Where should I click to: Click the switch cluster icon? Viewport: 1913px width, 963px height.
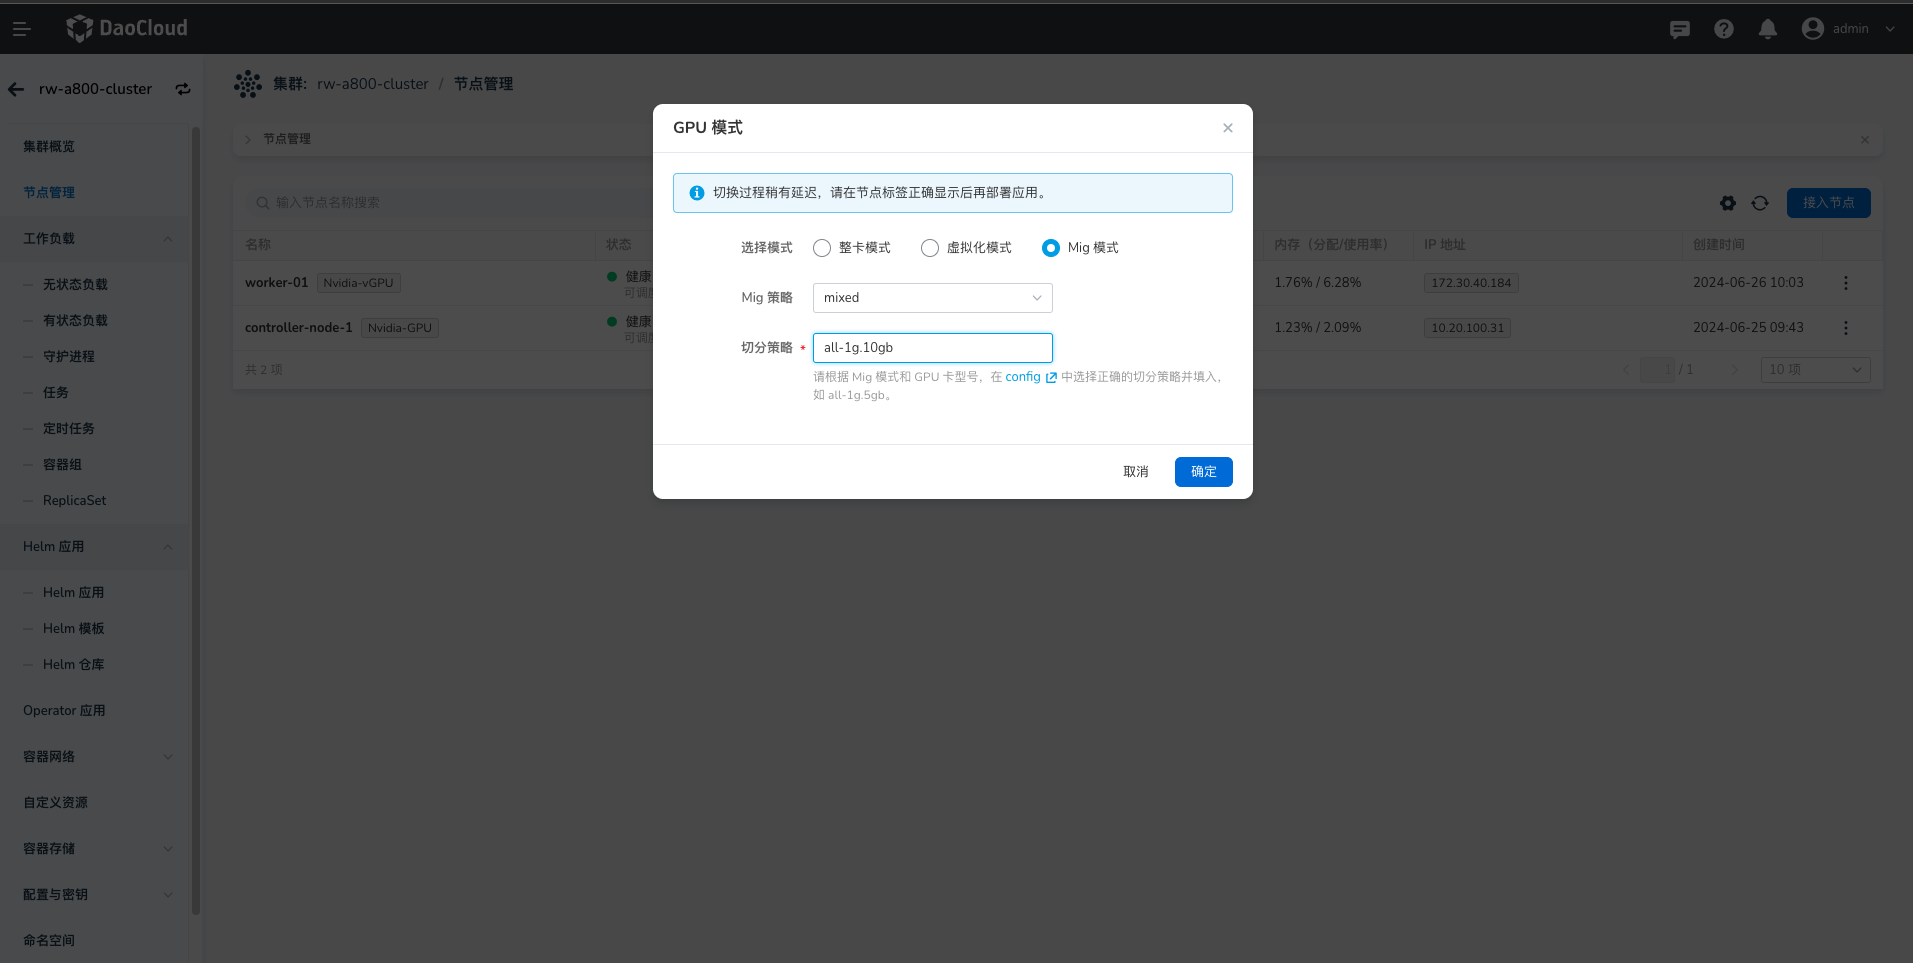point(183,89)
